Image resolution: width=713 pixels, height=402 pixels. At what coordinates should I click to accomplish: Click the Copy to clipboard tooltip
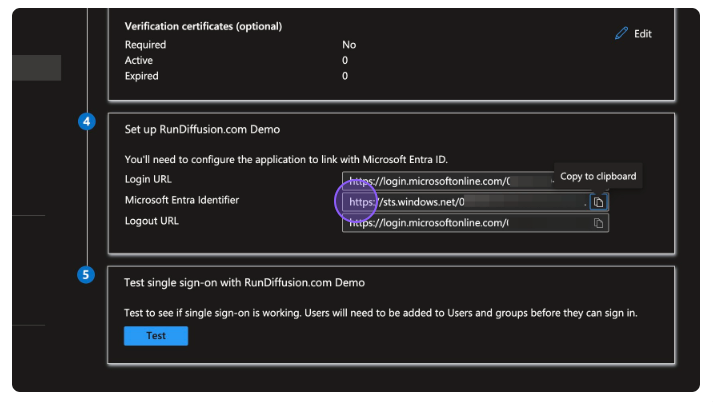tap(598, 176)
